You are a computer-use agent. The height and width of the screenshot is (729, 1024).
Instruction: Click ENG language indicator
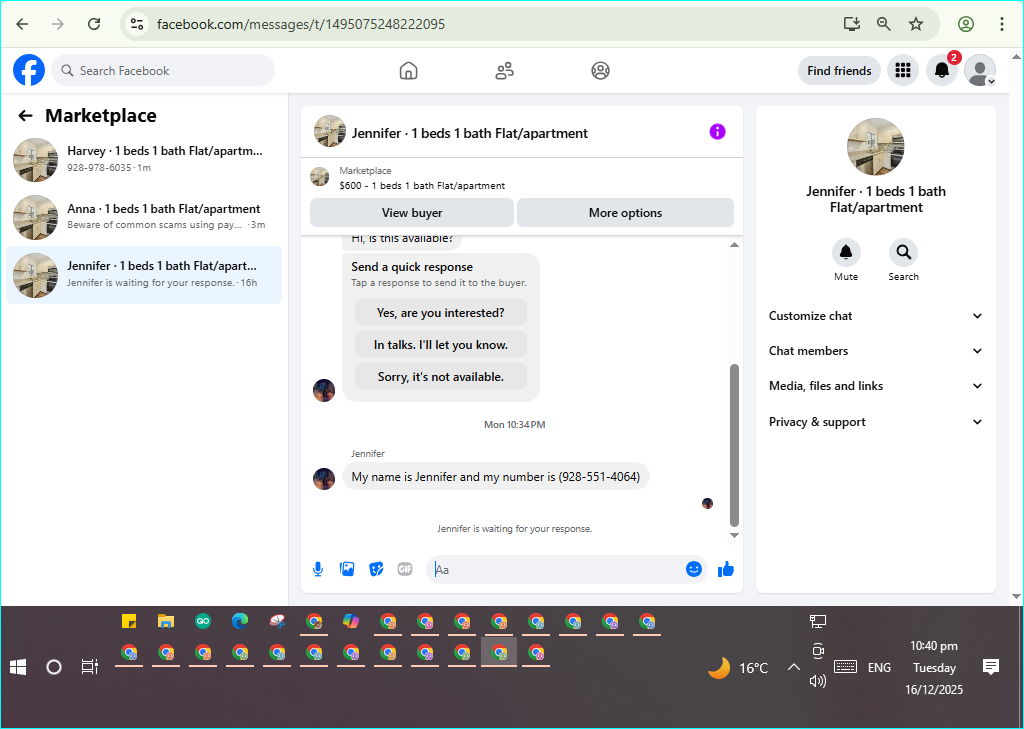[x=879, y=668]
